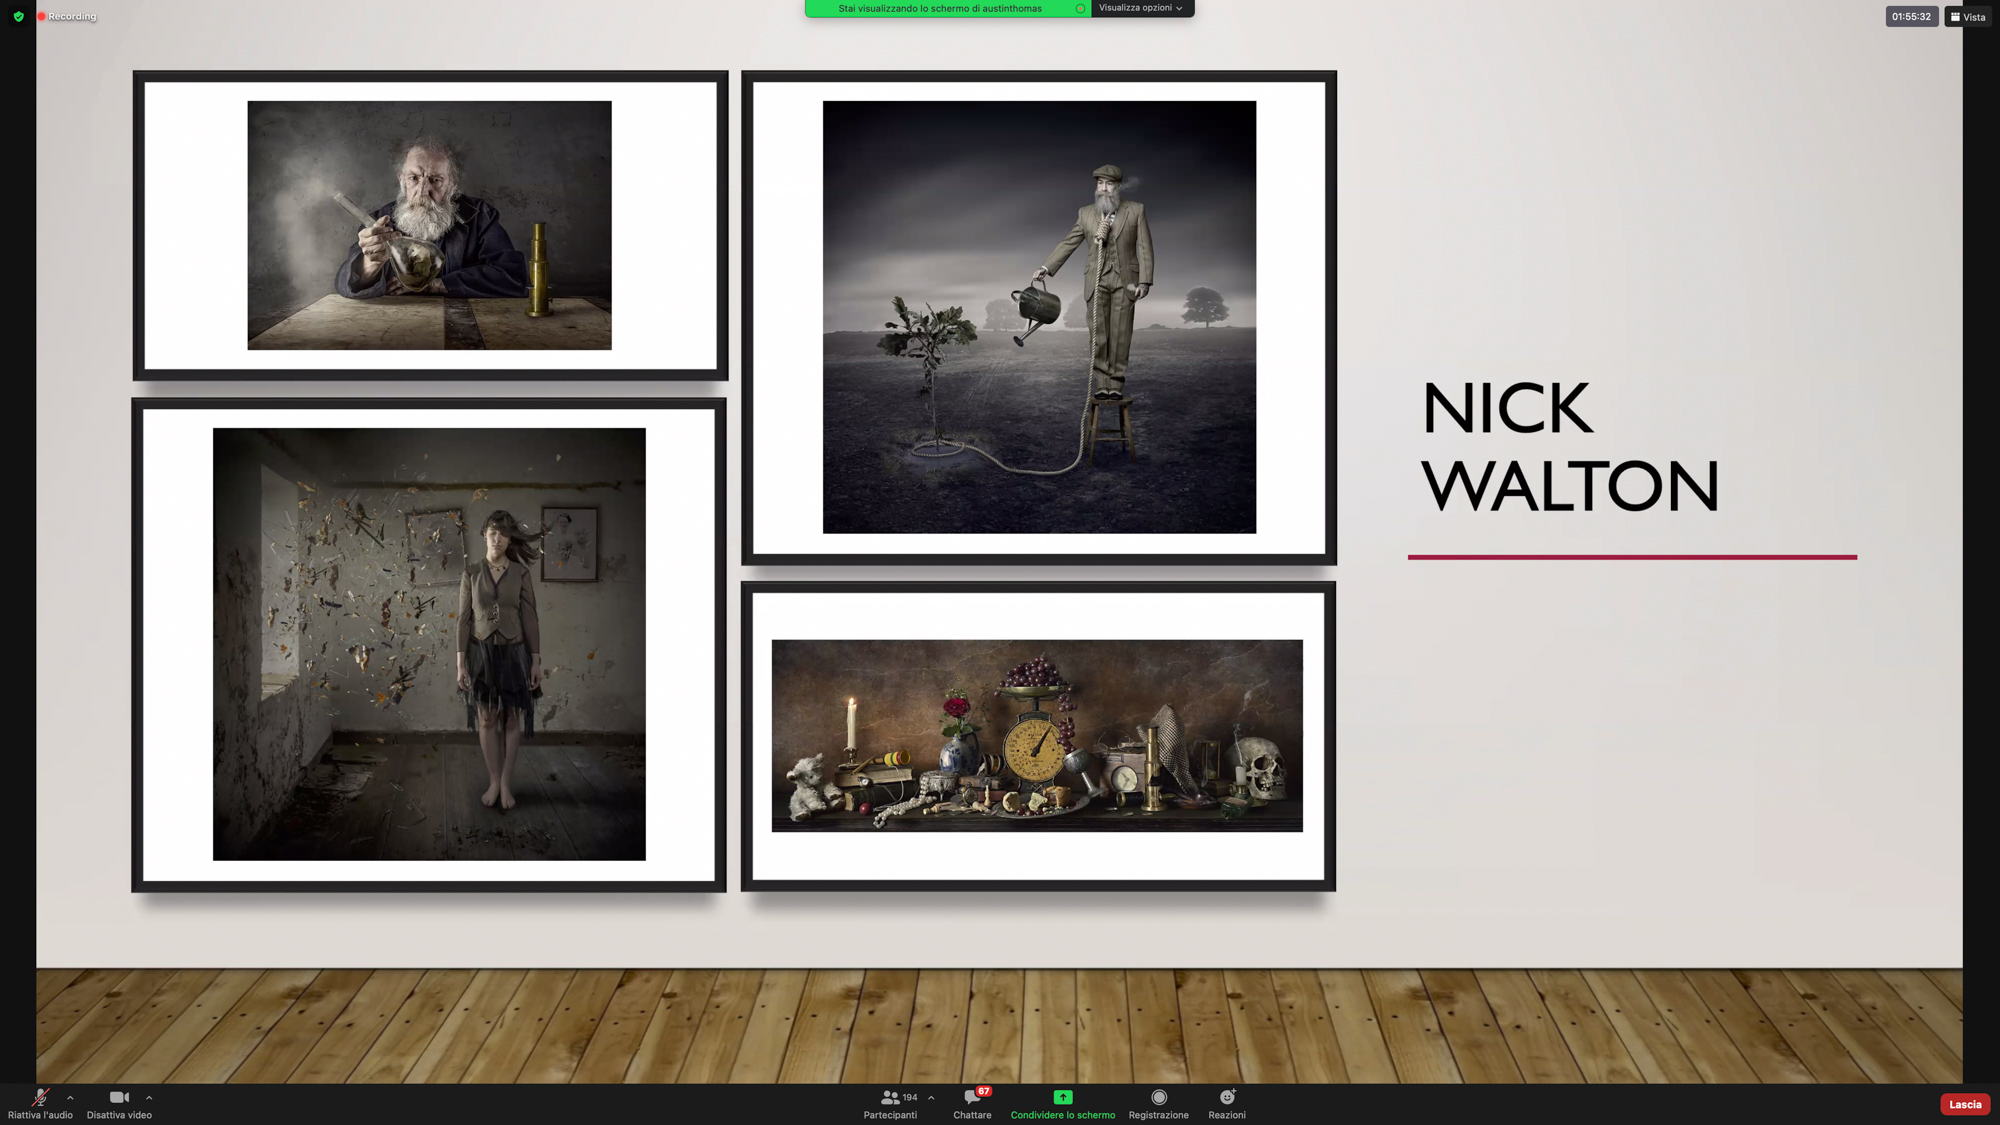Click the green encryption shield icon
2000x1125 pixels.
coord(18,16)
